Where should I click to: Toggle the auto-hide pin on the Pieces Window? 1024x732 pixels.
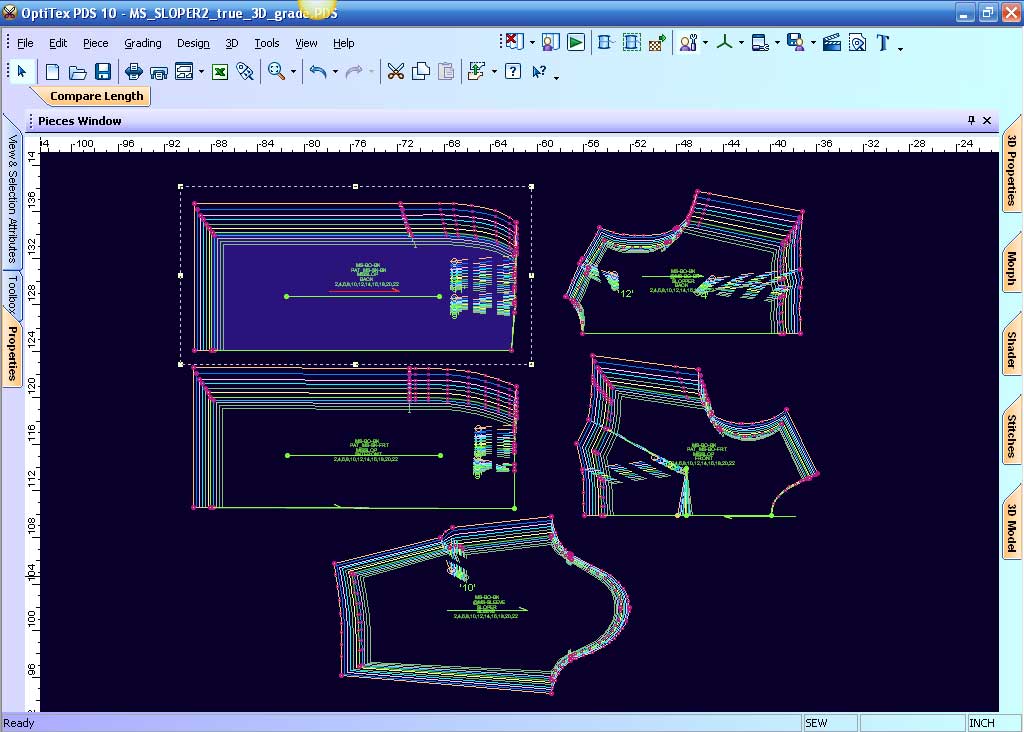coord(969,120)
